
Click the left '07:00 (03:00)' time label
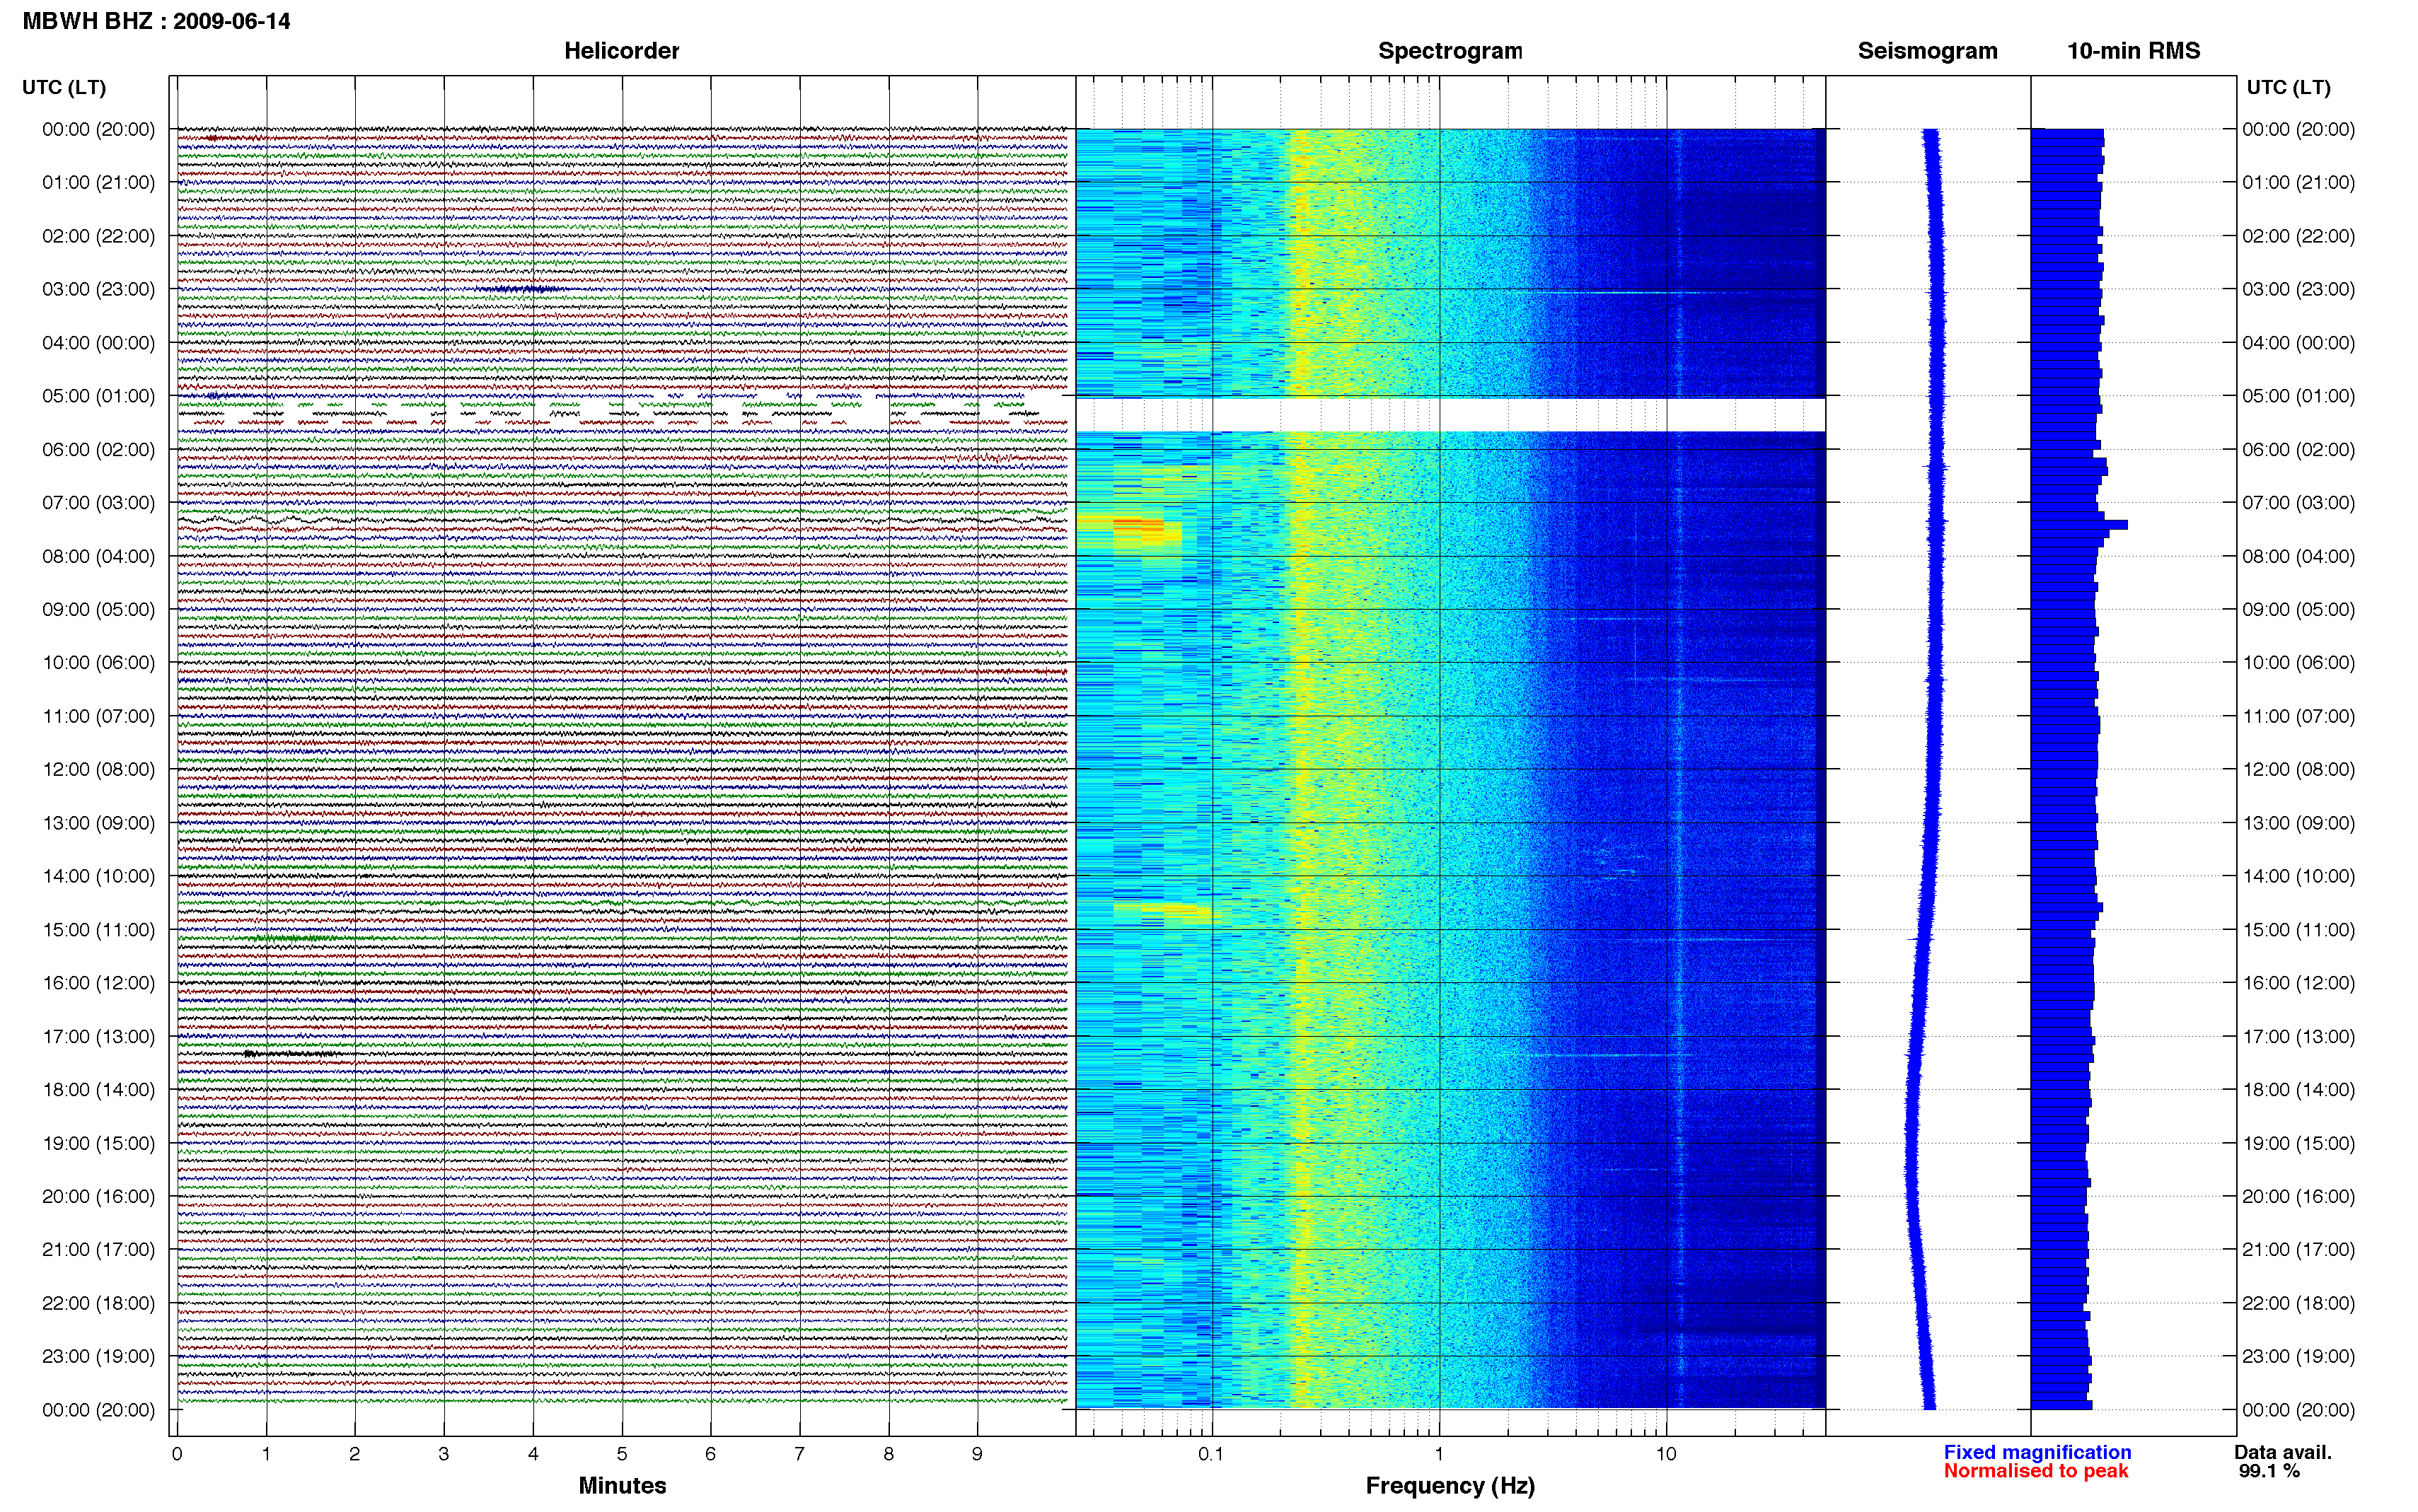[98, 502]
